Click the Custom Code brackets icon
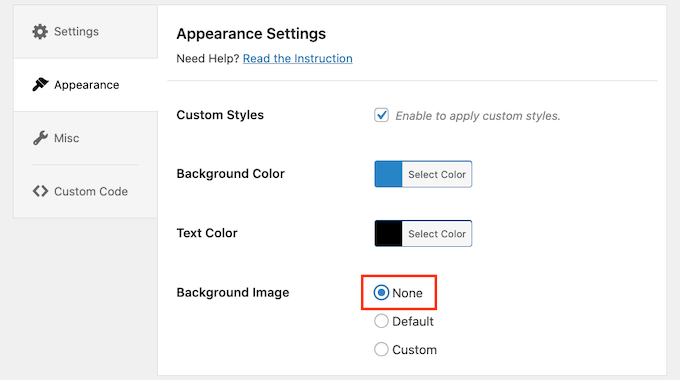This screenshot has height=380, width=680. (x=40, y=191)
